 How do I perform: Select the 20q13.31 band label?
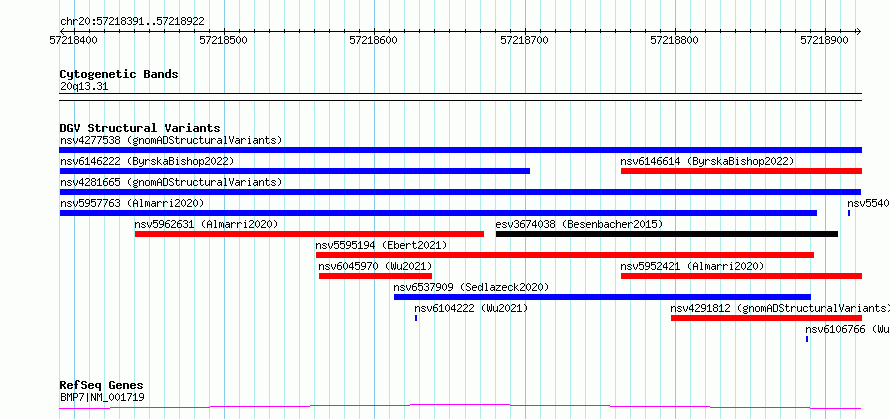point(84,87)
